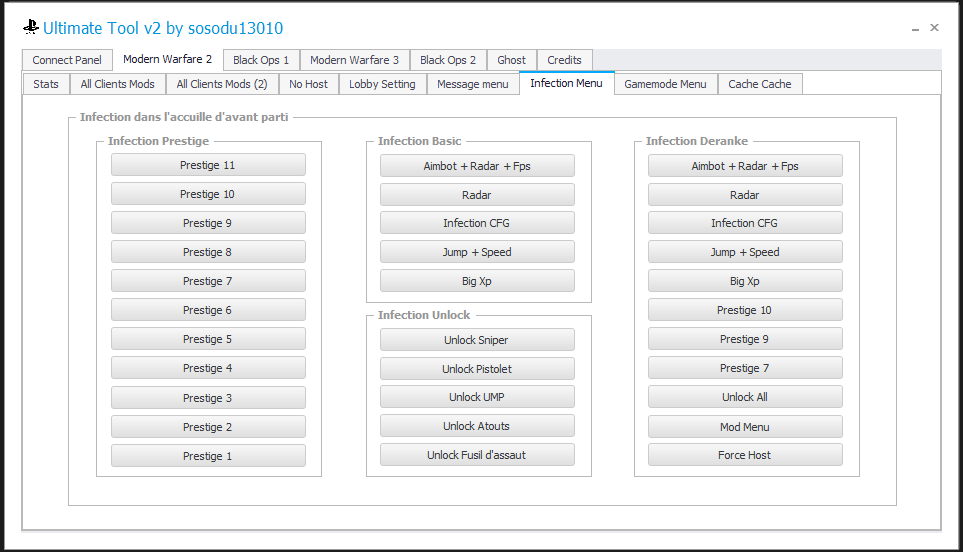Viewport: 963px width, 552px height.
Task: Click the Prestige 6 button
Action: 208,310
